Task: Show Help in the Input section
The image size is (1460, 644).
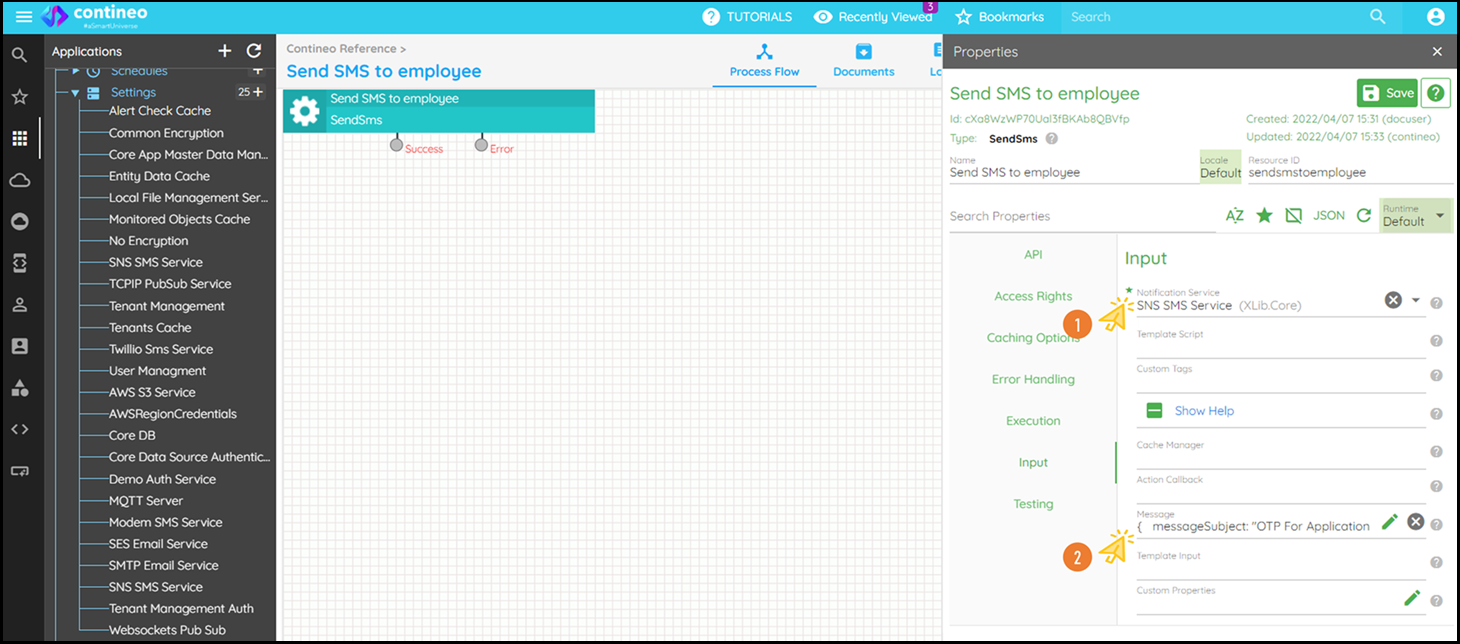Action: [1204, 410]
